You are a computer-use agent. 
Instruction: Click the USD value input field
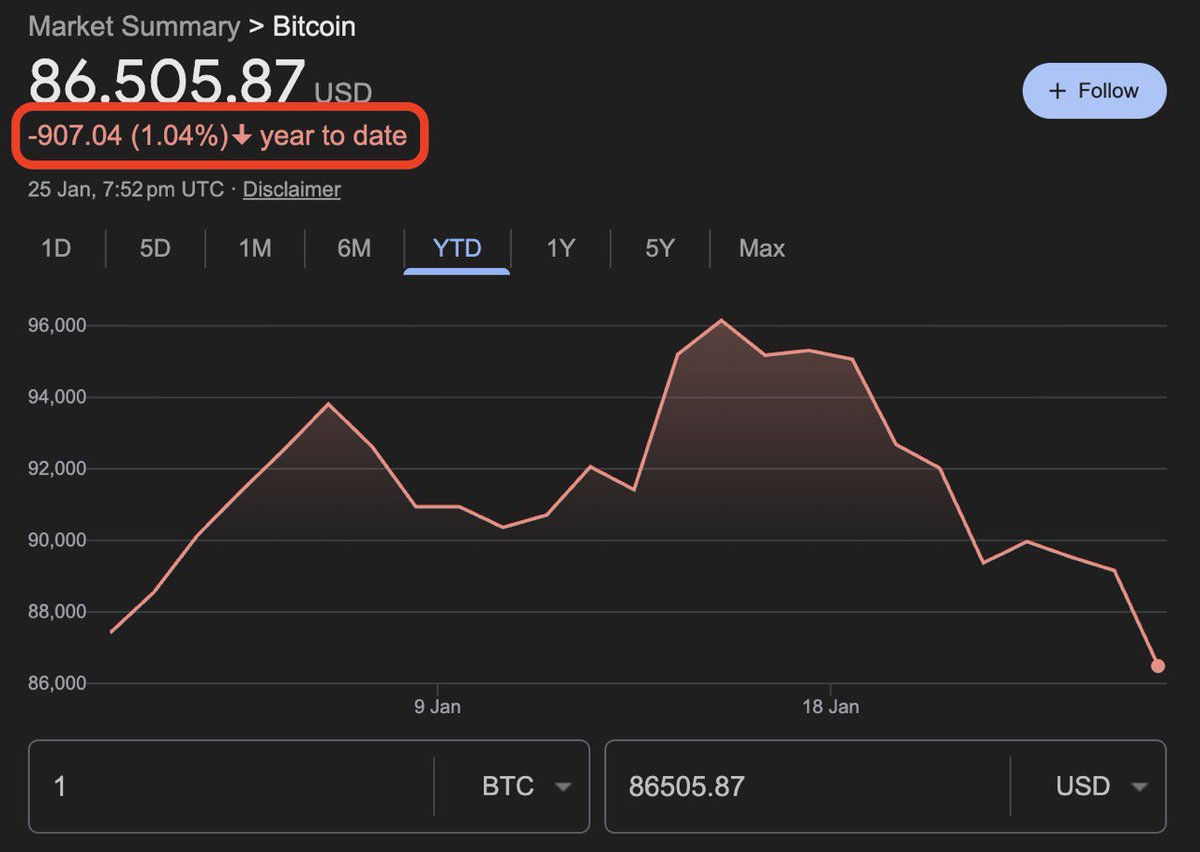(800, 787)
